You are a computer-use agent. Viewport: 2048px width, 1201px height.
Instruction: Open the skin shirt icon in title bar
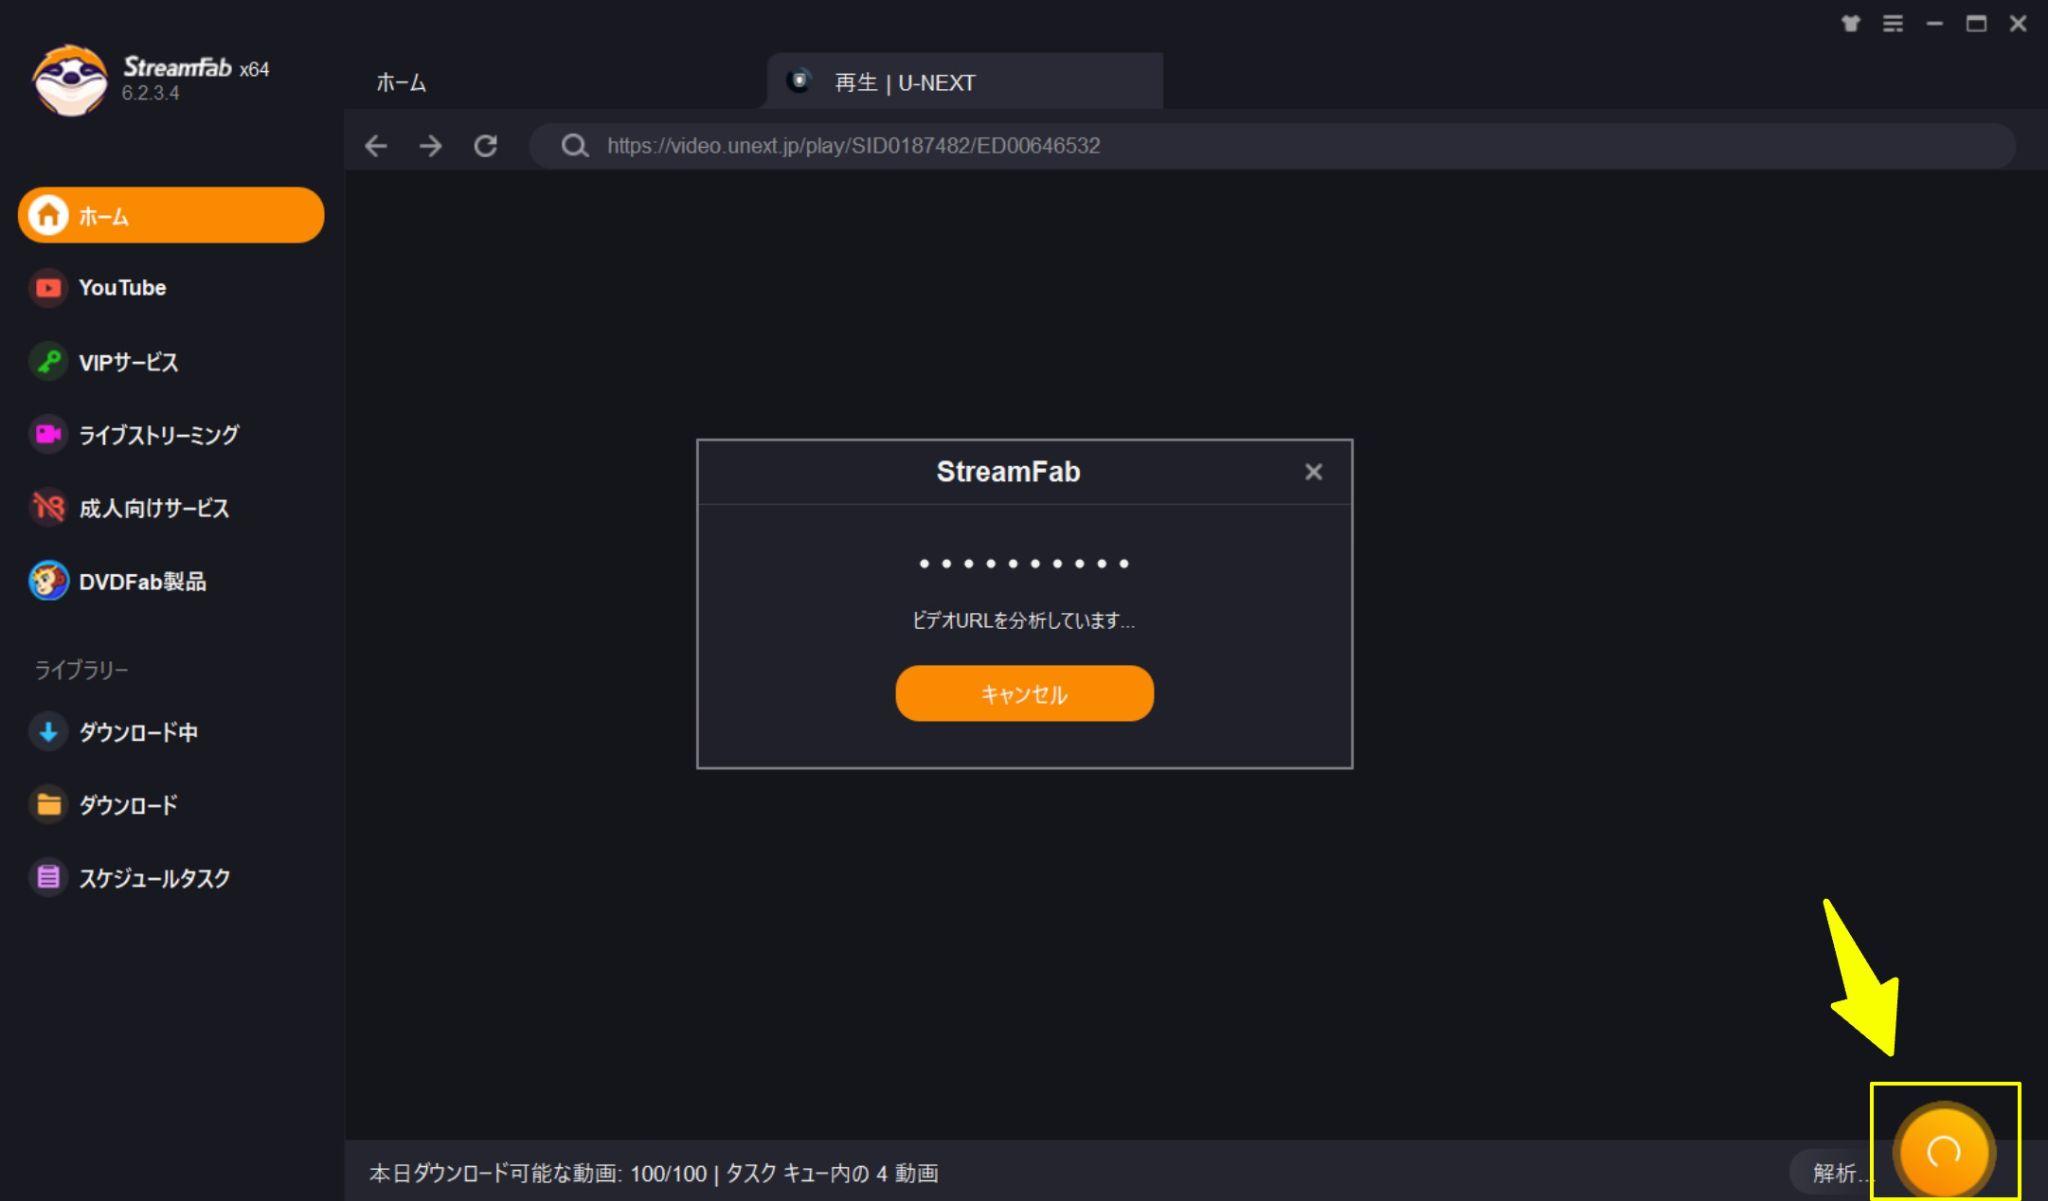(1851, 23)
